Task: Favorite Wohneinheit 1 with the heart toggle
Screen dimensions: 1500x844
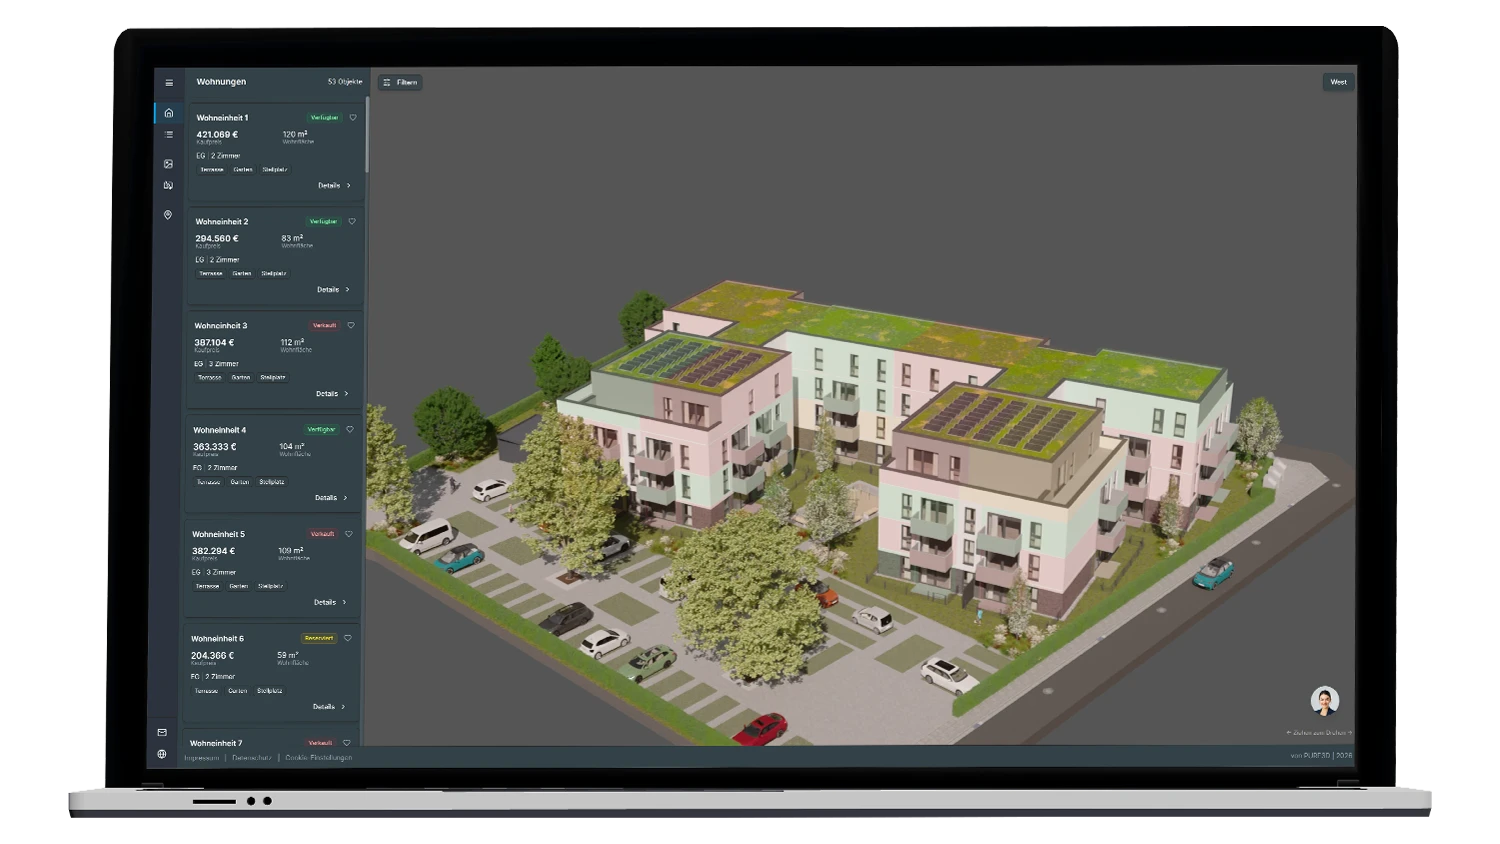Action: (x=353, y=117)
